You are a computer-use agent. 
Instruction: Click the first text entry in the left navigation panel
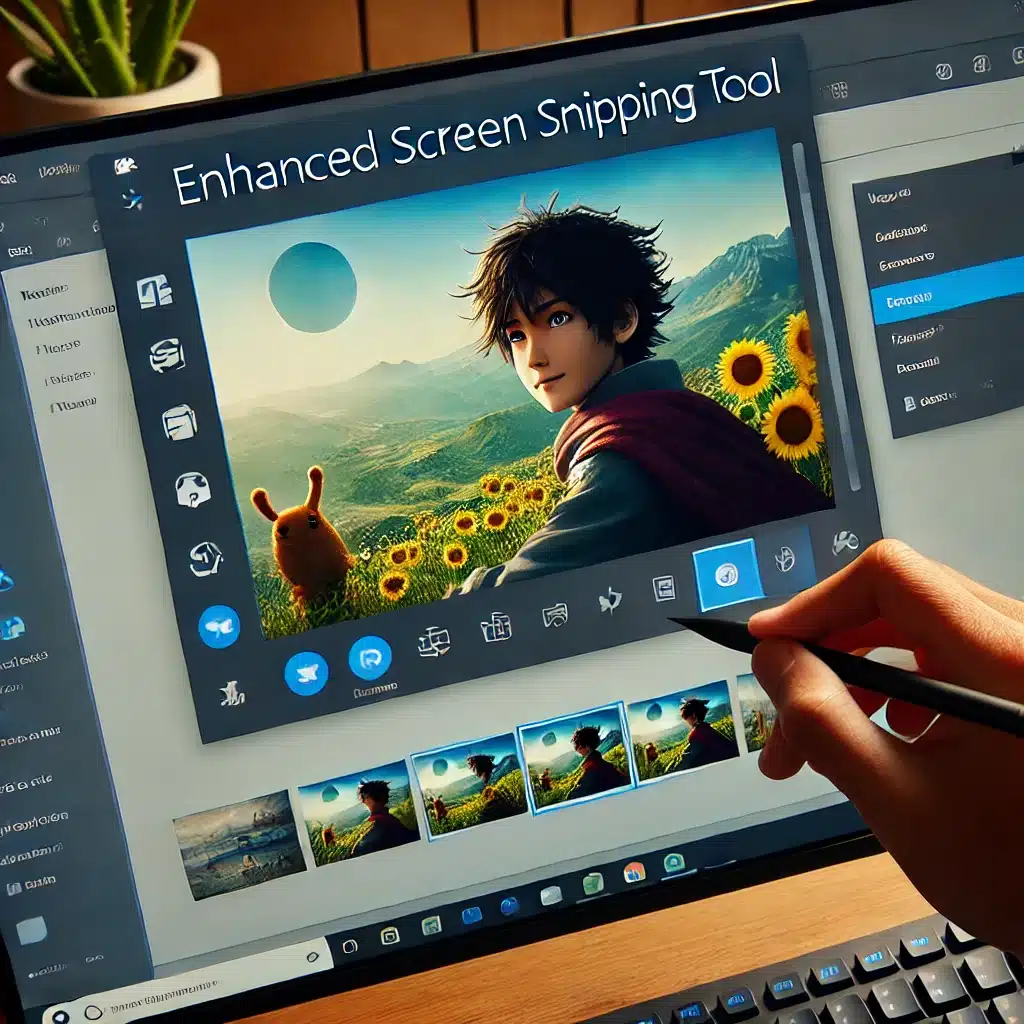[44, 293]
